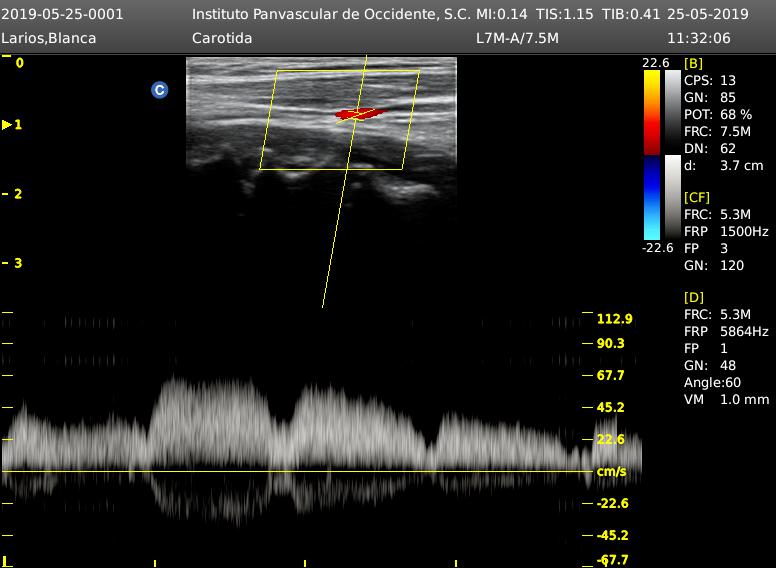Screen dimensions: 776x568
Task: Click the [D] Doppler section header
Action: [x=694, y=297]
